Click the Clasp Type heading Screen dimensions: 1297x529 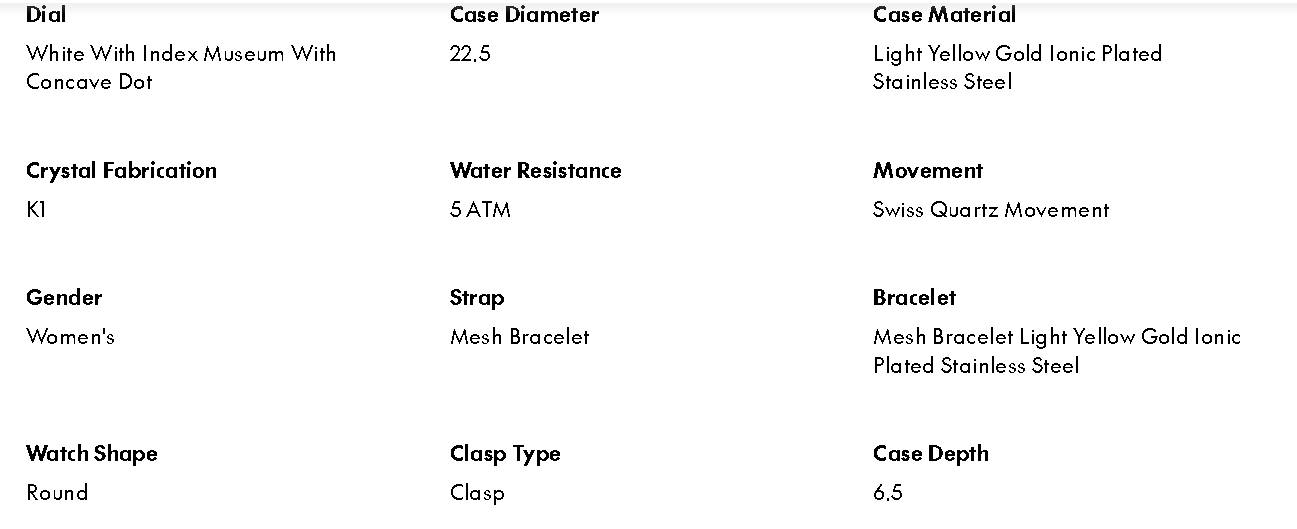(x=505, y=454)
